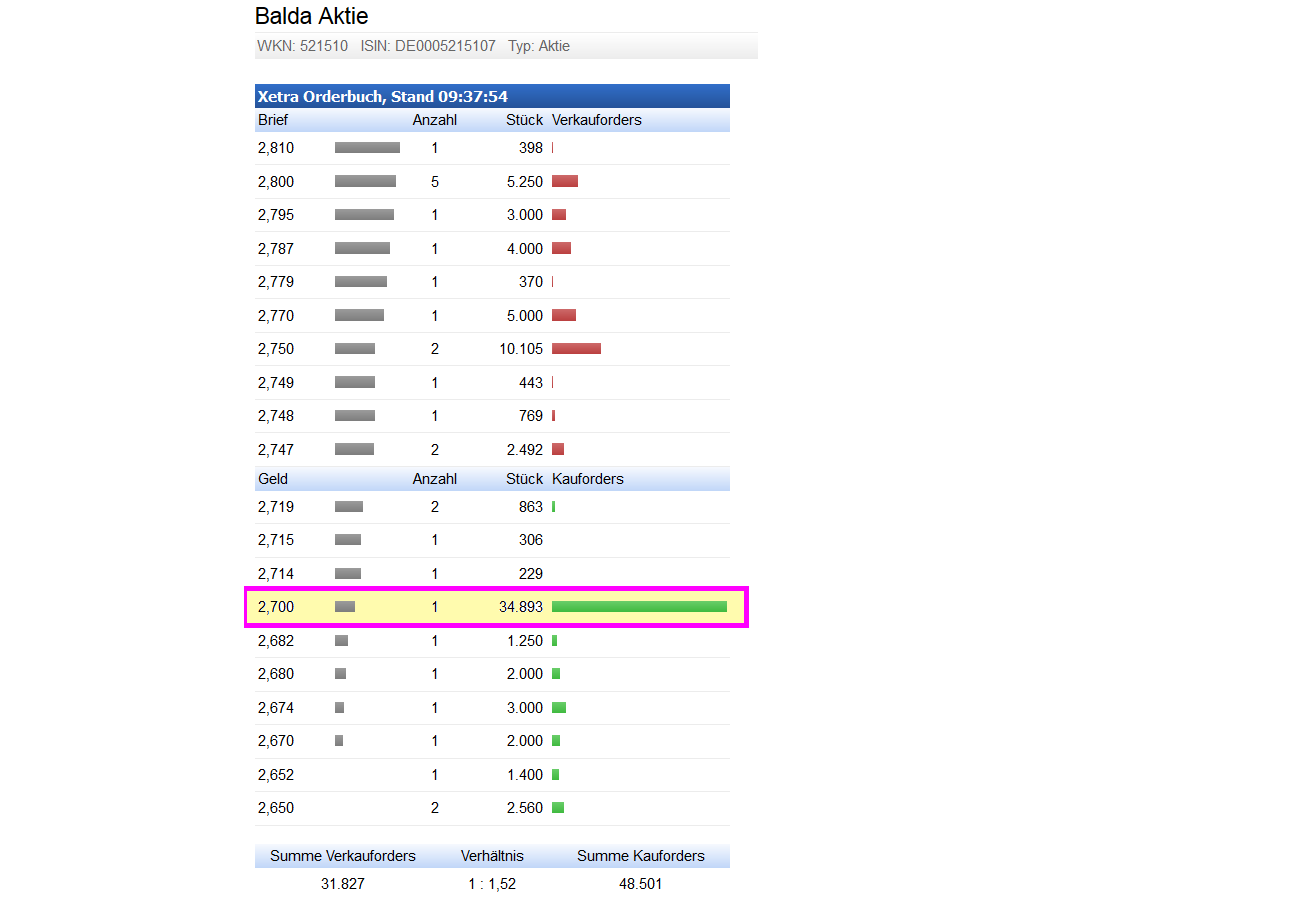Select the ask price 2,750
This screenshot has width=1292, height=900.
pos(276,349)
